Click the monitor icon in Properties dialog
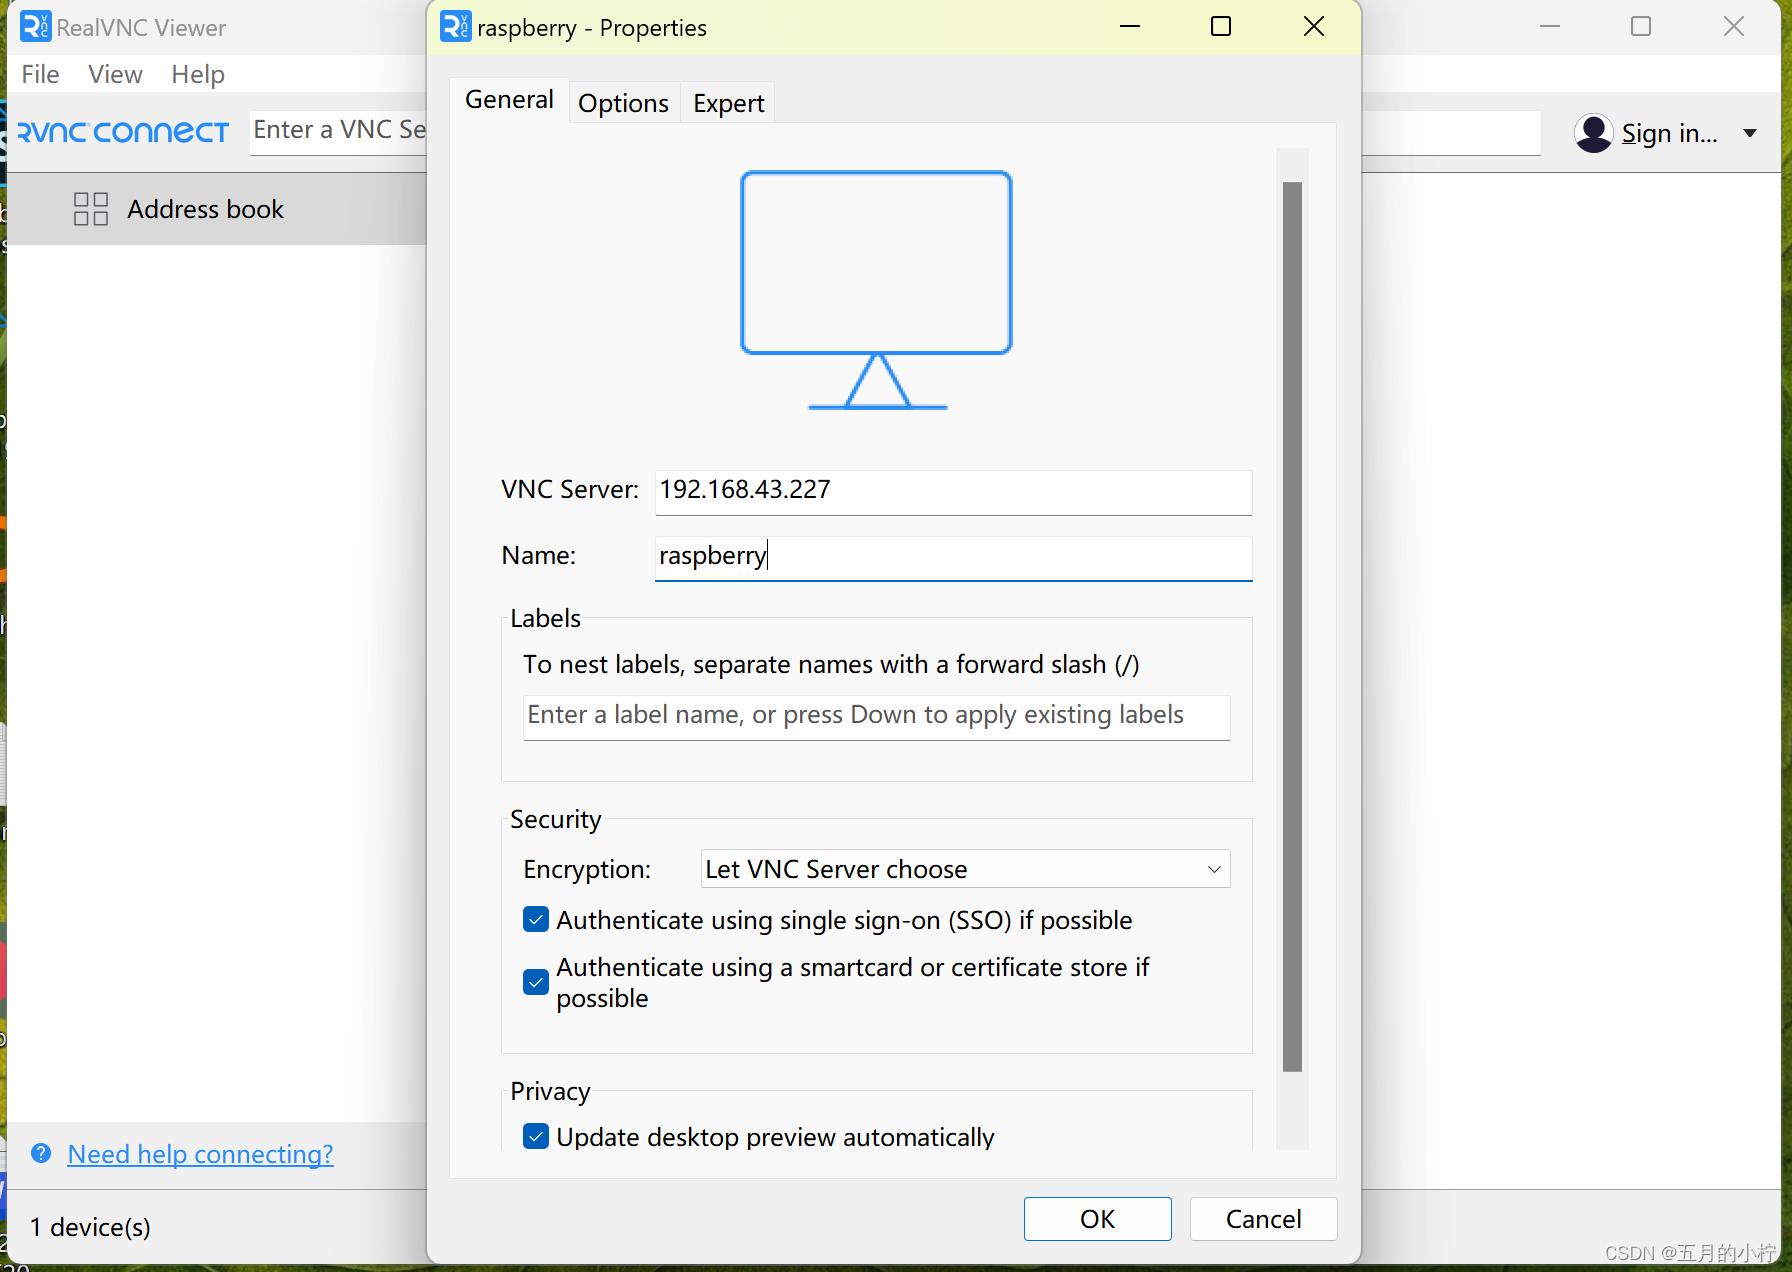 [876, 290]
